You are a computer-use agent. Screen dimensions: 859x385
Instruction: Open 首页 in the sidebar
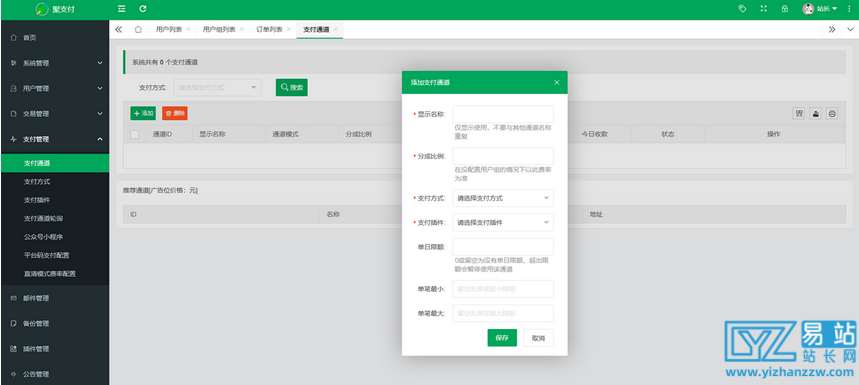55,38
